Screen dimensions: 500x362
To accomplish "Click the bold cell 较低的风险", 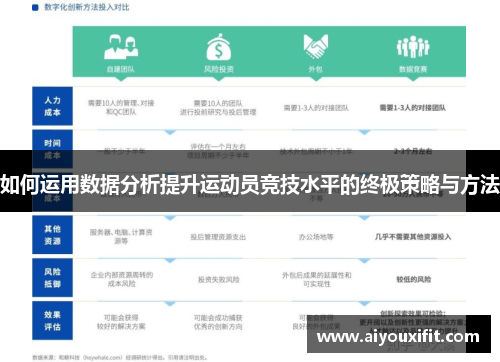I will [413, 279].
